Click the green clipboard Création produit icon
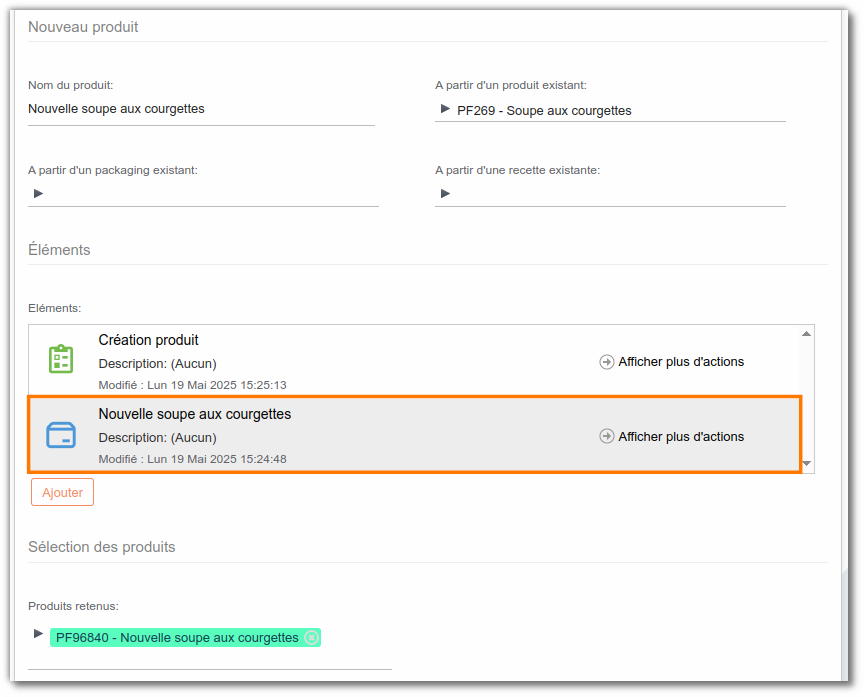 [61, 359]
